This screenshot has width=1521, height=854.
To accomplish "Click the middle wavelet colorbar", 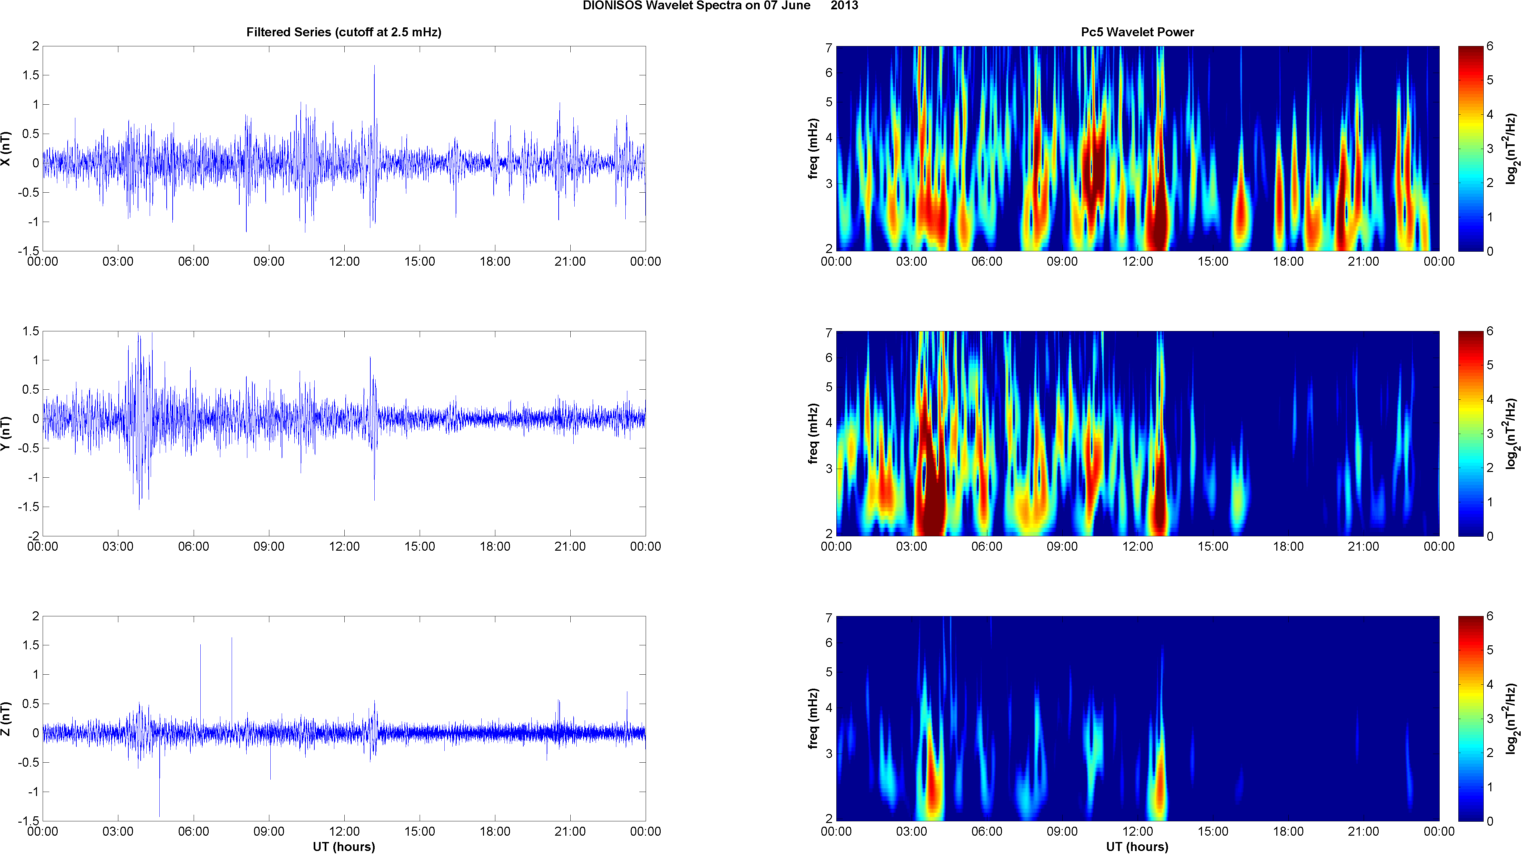I will [x=1470, y=433].
